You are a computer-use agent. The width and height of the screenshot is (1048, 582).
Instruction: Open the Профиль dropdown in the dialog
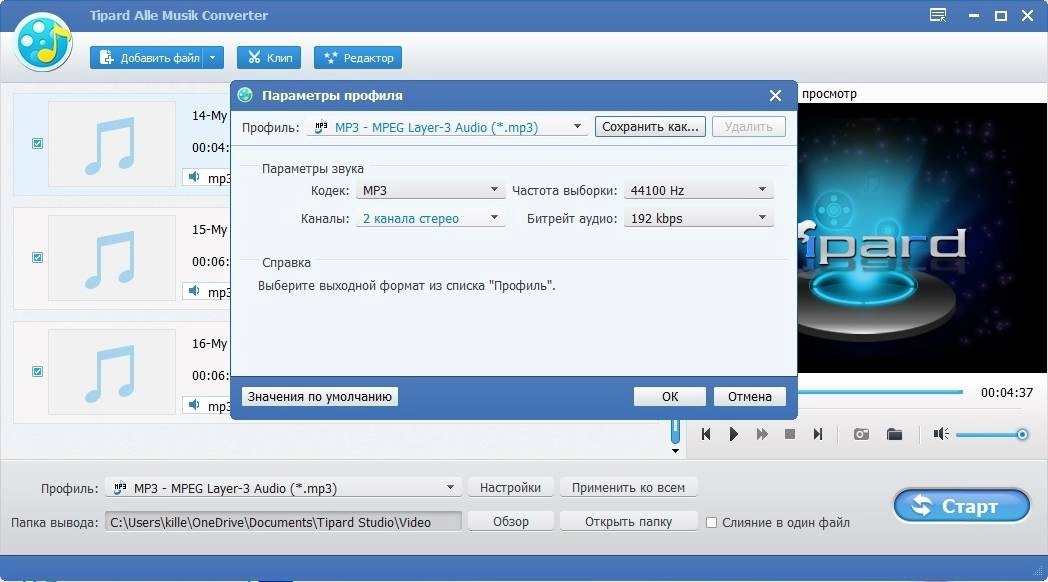[446, 127]
